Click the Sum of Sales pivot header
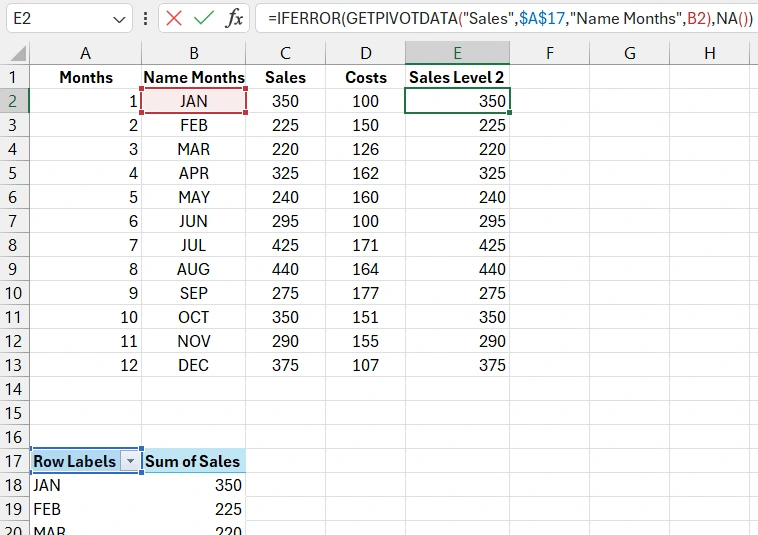The width and height of the screenshot is (758, 535). pyautogui.click(x=193, y=461)
